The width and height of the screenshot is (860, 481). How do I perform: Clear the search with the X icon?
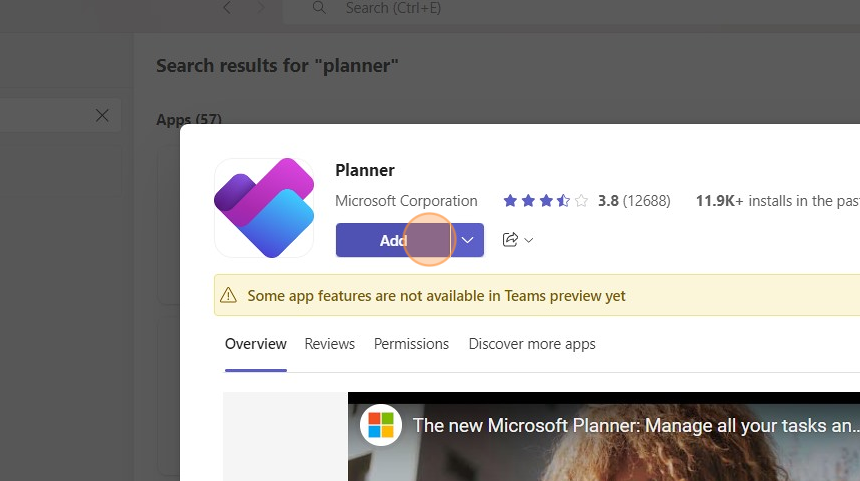(102, 115)
